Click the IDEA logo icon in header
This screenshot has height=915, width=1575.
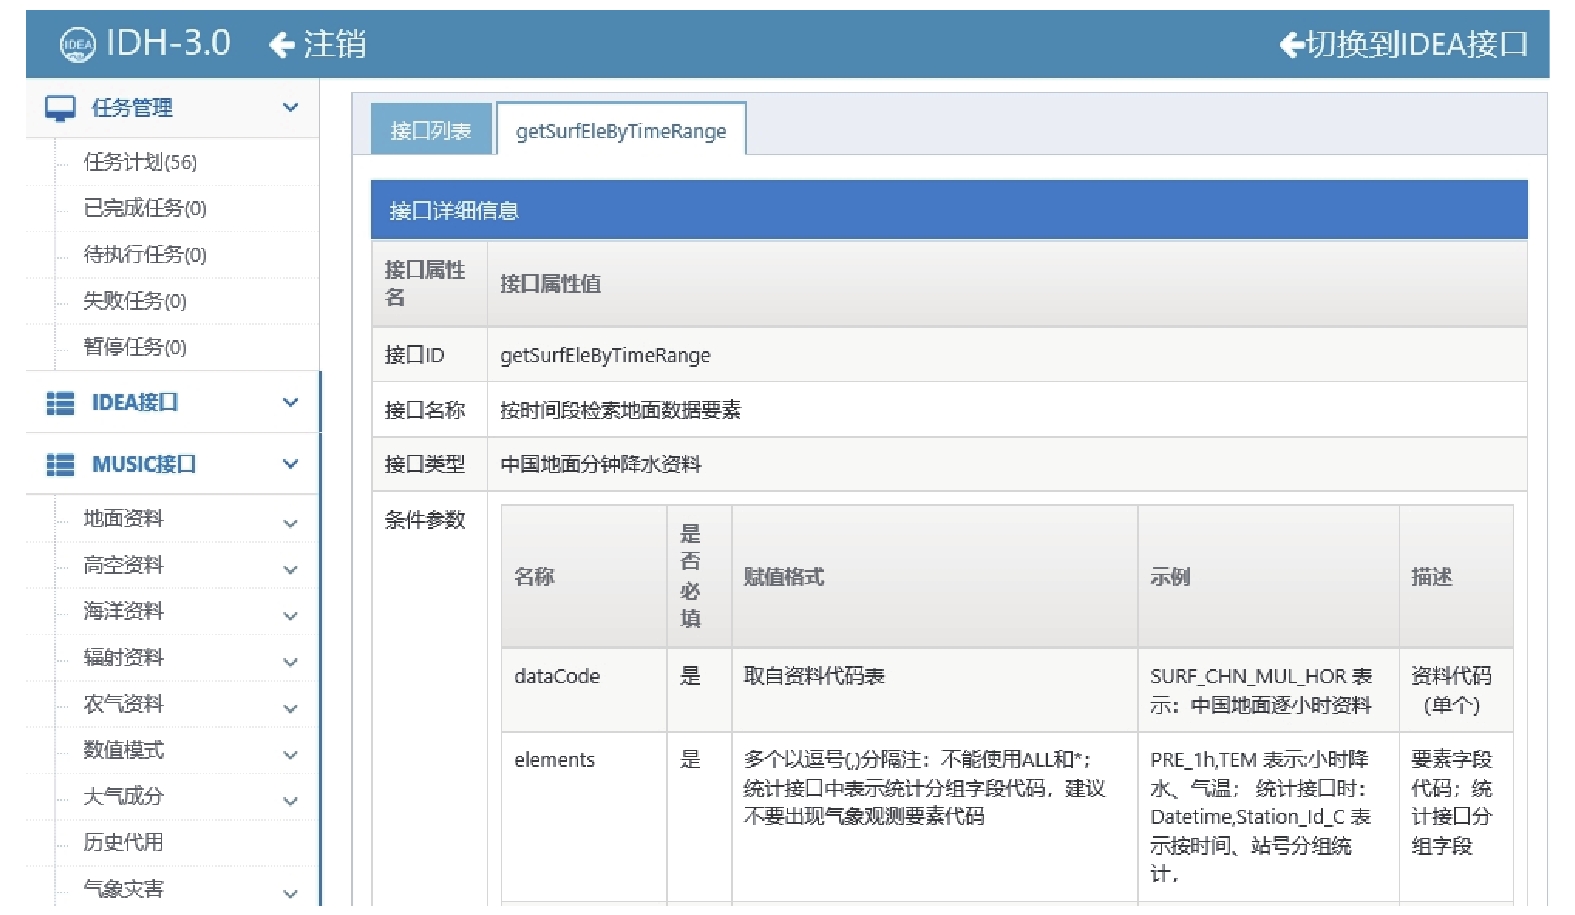point(78,44)
